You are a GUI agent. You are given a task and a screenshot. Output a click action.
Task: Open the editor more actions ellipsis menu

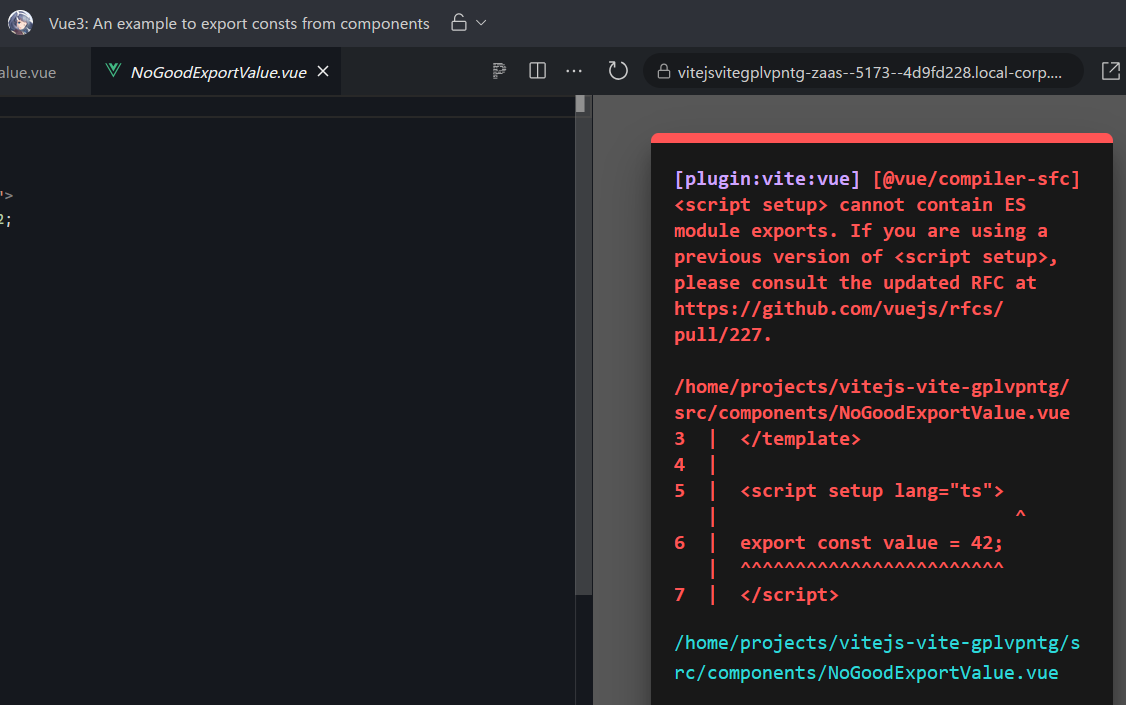(x=574, y=70)
